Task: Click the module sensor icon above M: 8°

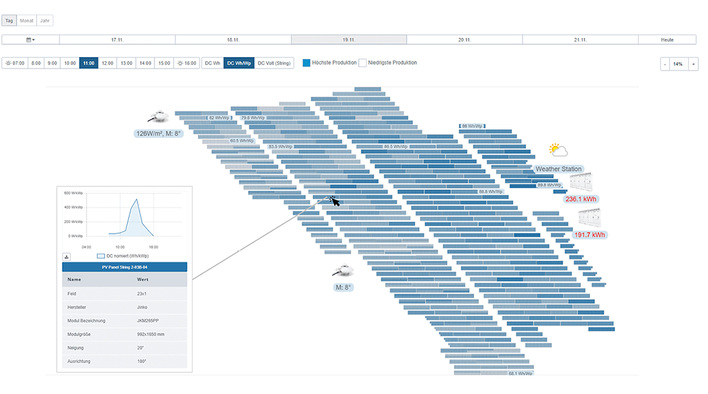Action: coord(343,271)
